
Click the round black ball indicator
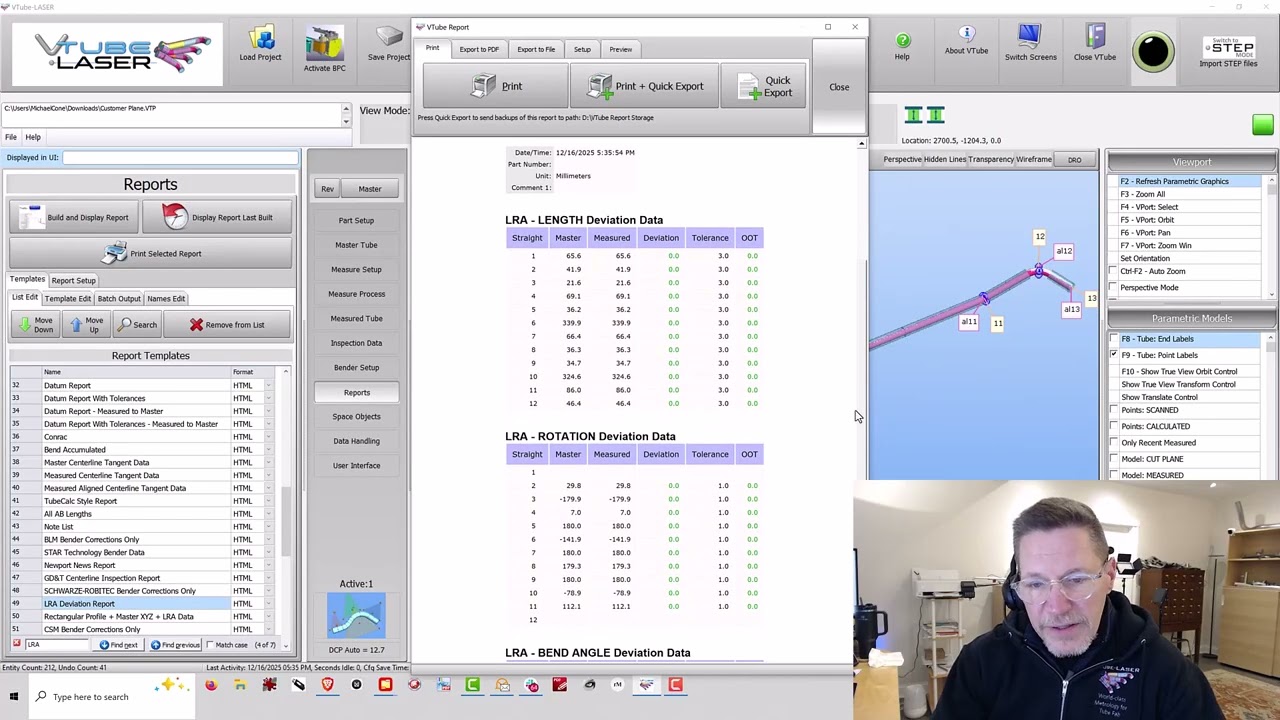[x=1153, y=52]
